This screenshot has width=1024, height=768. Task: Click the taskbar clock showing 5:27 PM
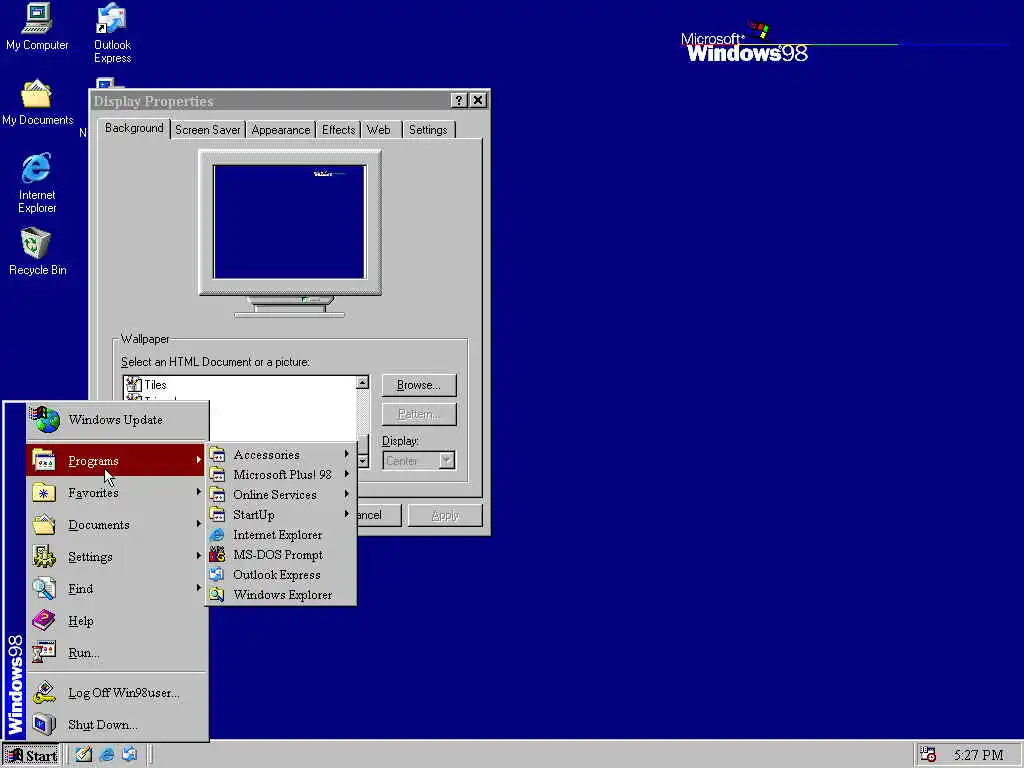click(x=978, y=755)
